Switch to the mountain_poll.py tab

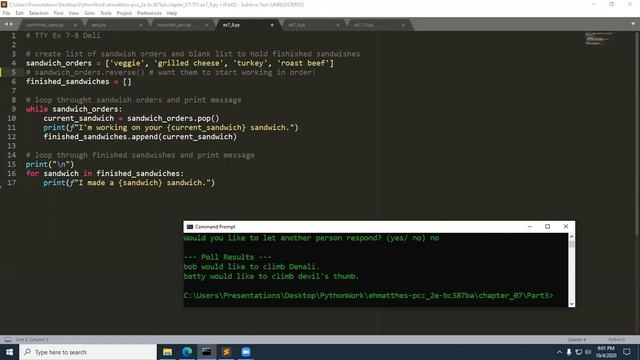[174, 25]
